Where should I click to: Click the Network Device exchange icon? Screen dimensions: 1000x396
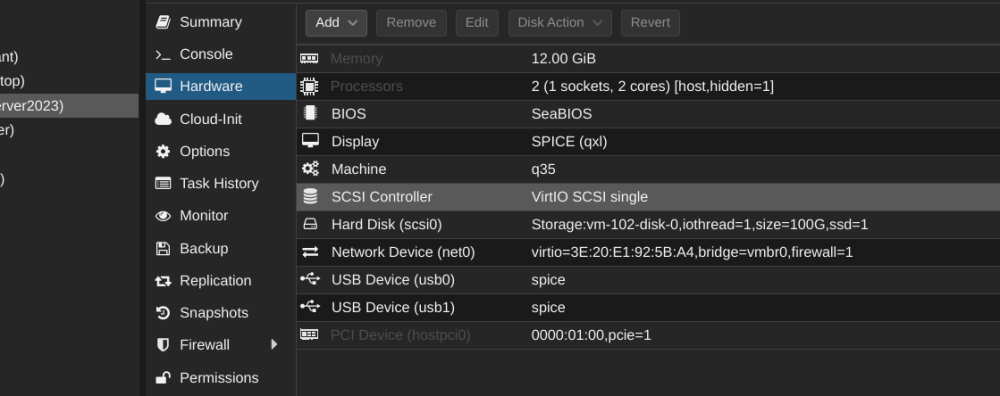coord(310,253)
